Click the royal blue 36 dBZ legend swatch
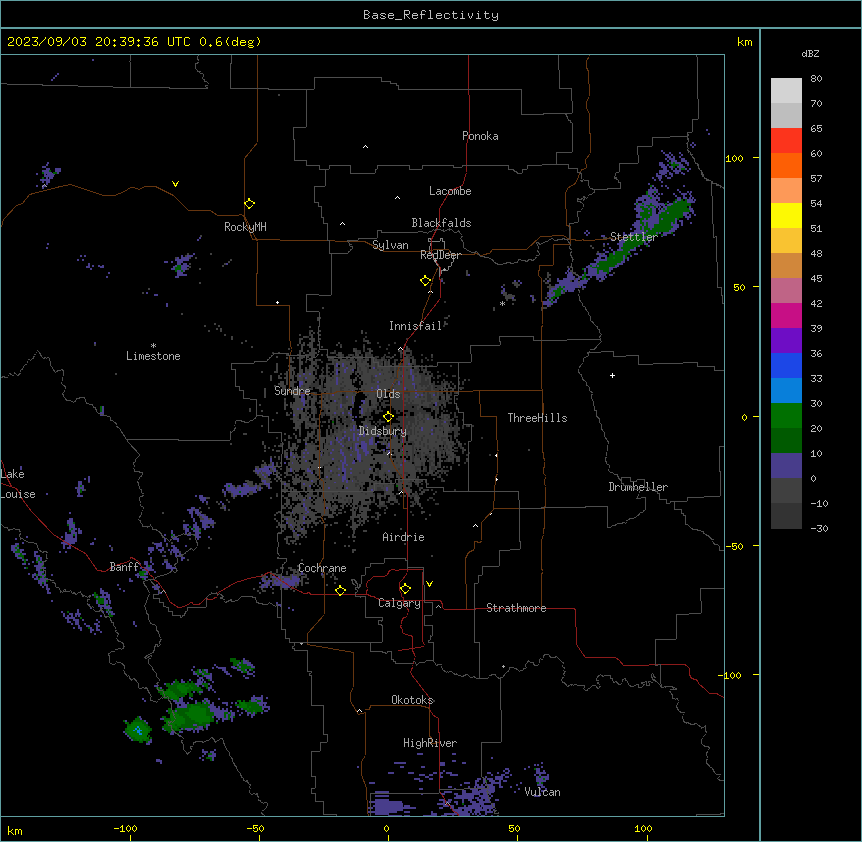862x842 pixels. pyautogui.click(x=786, y=365)
